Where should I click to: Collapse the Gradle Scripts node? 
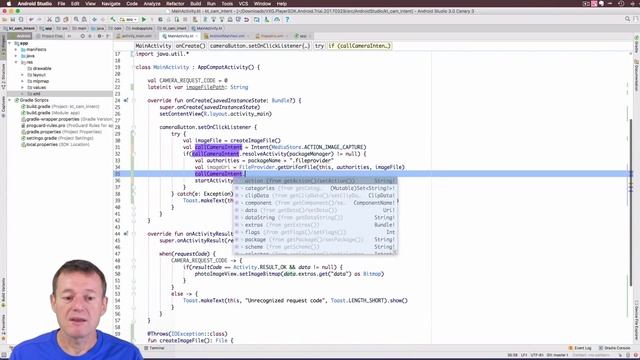coord(10,100)
